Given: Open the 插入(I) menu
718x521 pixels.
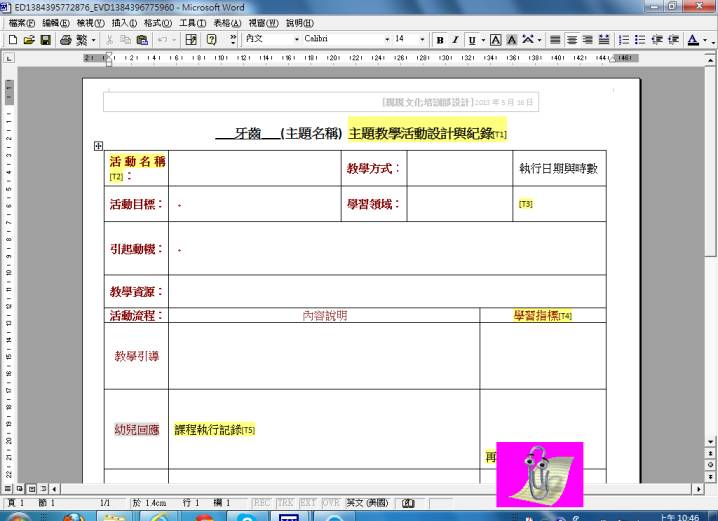Looking at the screenshot, I should (124, 22).
